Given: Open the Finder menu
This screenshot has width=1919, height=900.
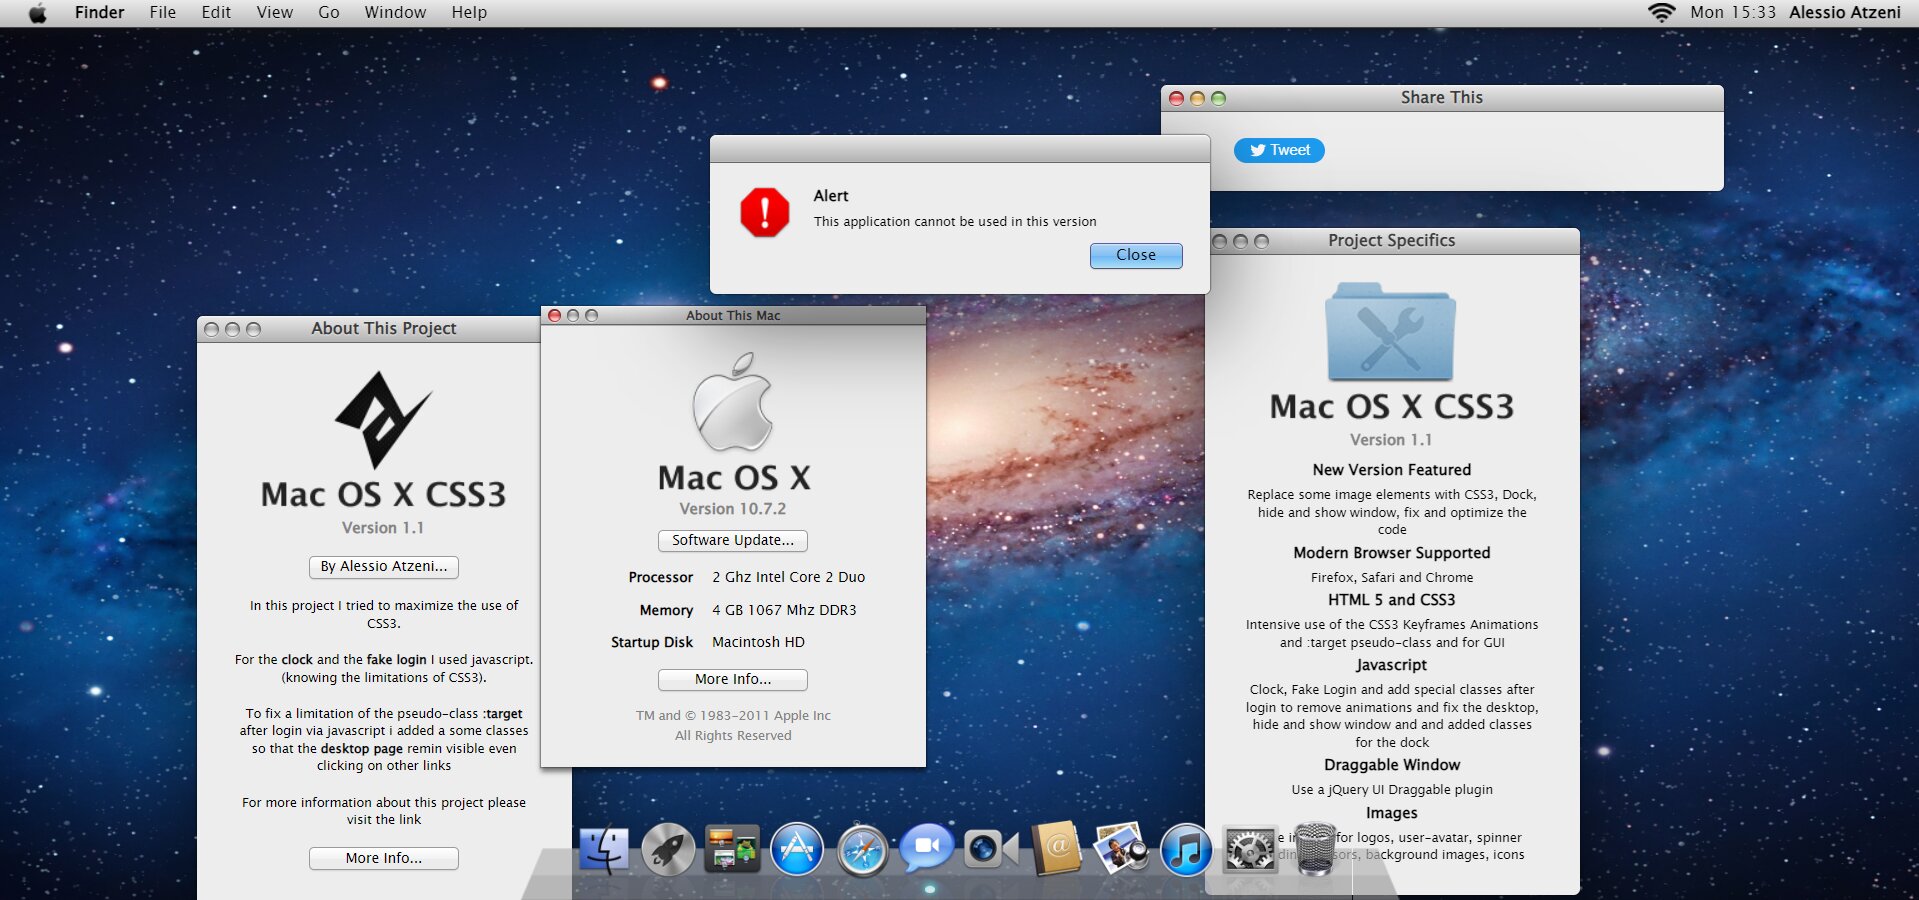Looking at the screenshot, I should point(99,13).
